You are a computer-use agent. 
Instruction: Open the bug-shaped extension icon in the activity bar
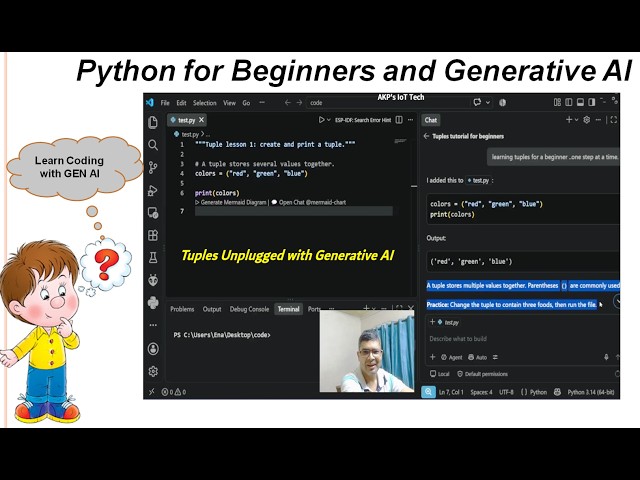[x=153, y=280]
